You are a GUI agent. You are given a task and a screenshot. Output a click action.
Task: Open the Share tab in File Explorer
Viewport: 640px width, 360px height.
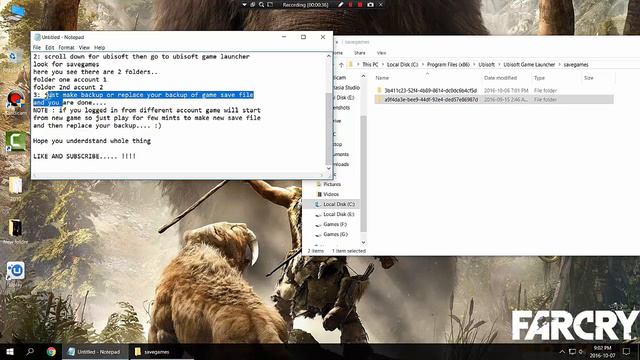pyautogui.click(x=360, y=53)
